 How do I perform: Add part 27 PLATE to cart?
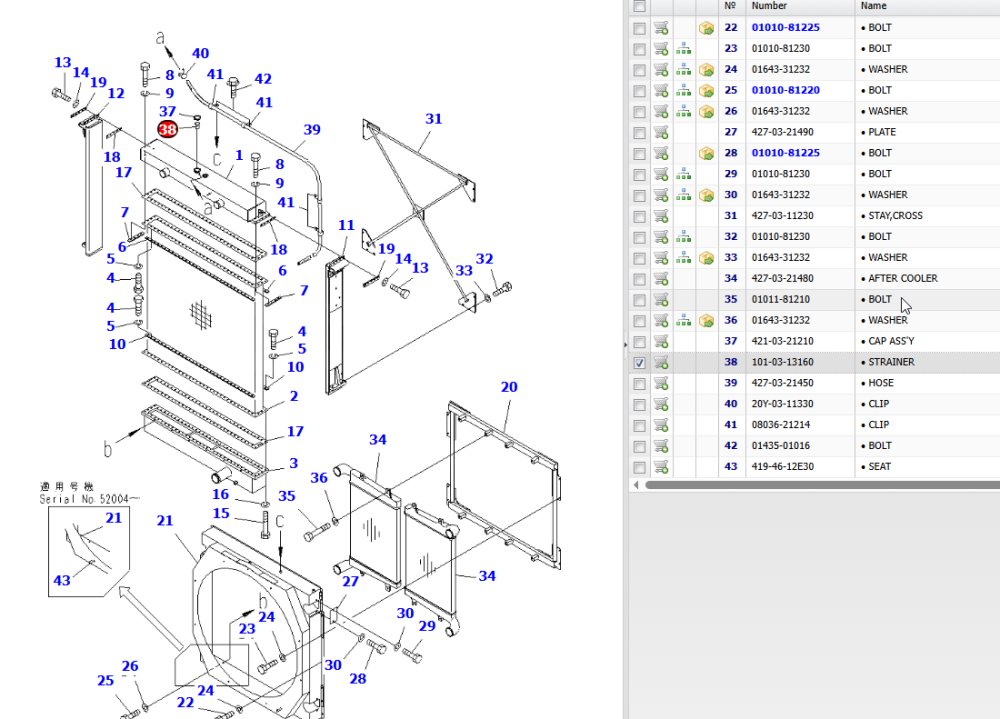[661, 133]
